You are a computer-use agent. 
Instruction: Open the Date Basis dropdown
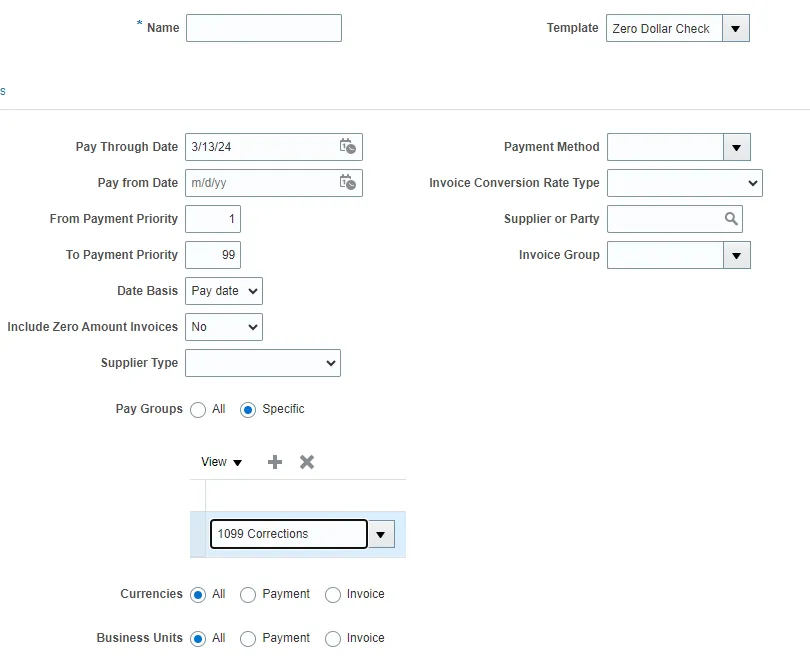[224, 291]
